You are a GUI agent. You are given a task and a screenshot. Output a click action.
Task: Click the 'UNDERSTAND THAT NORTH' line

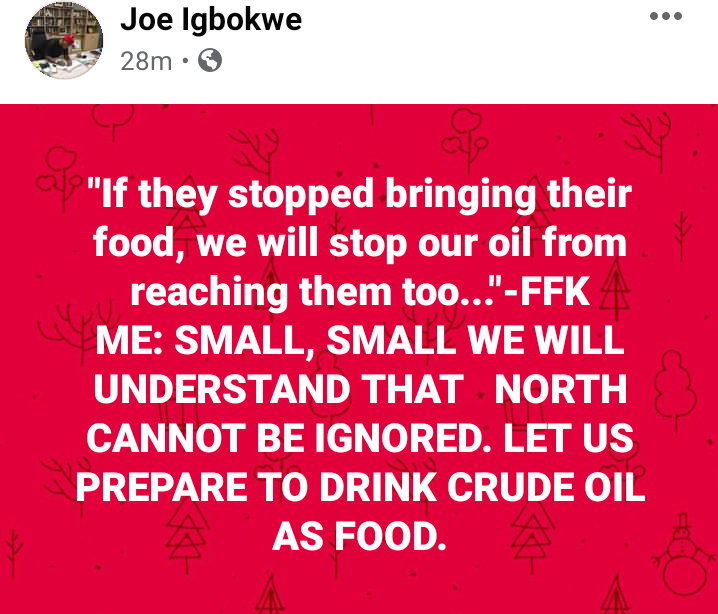360,389
